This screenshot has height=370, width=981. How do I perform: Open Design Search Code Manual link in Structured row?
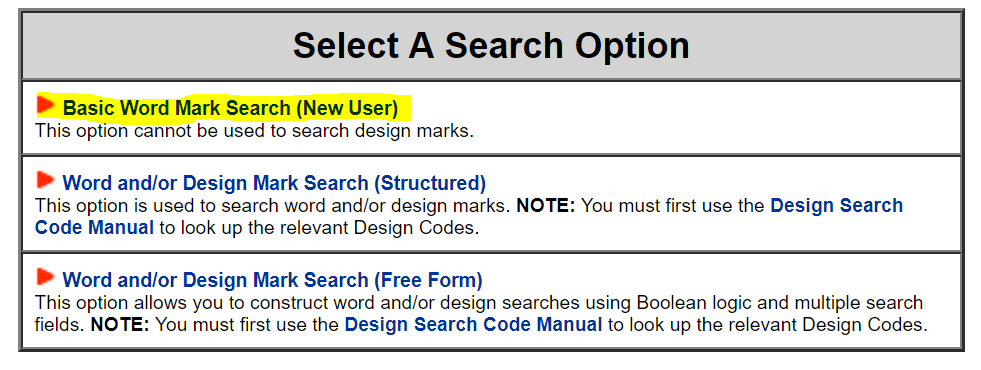[x=469, y=216]
